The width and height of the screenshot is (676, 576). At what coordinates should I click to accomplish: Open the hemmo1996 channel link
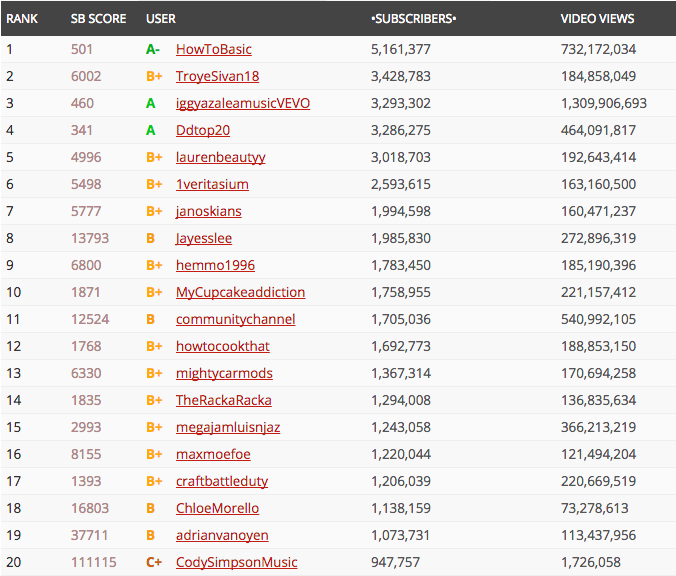tap(215, 265)
